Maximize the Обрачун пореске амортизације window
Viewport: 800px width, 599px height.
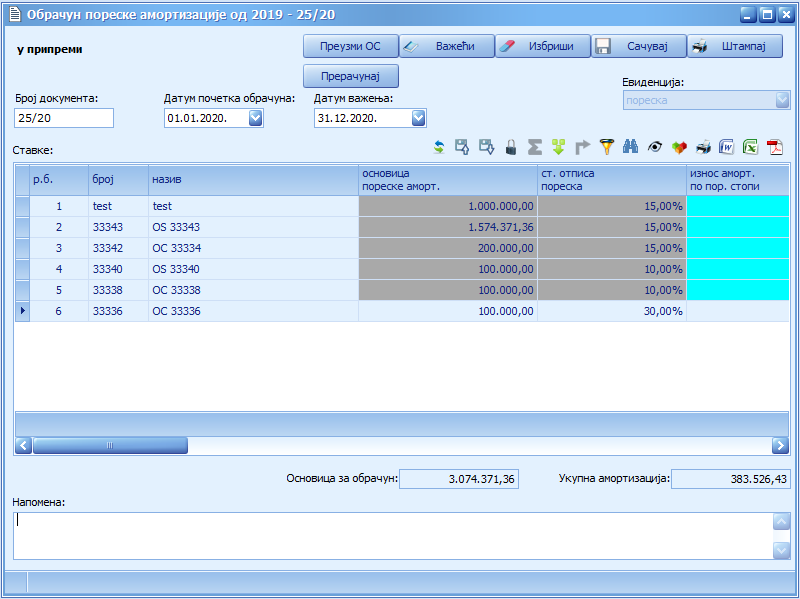click(x=766, y=14)
